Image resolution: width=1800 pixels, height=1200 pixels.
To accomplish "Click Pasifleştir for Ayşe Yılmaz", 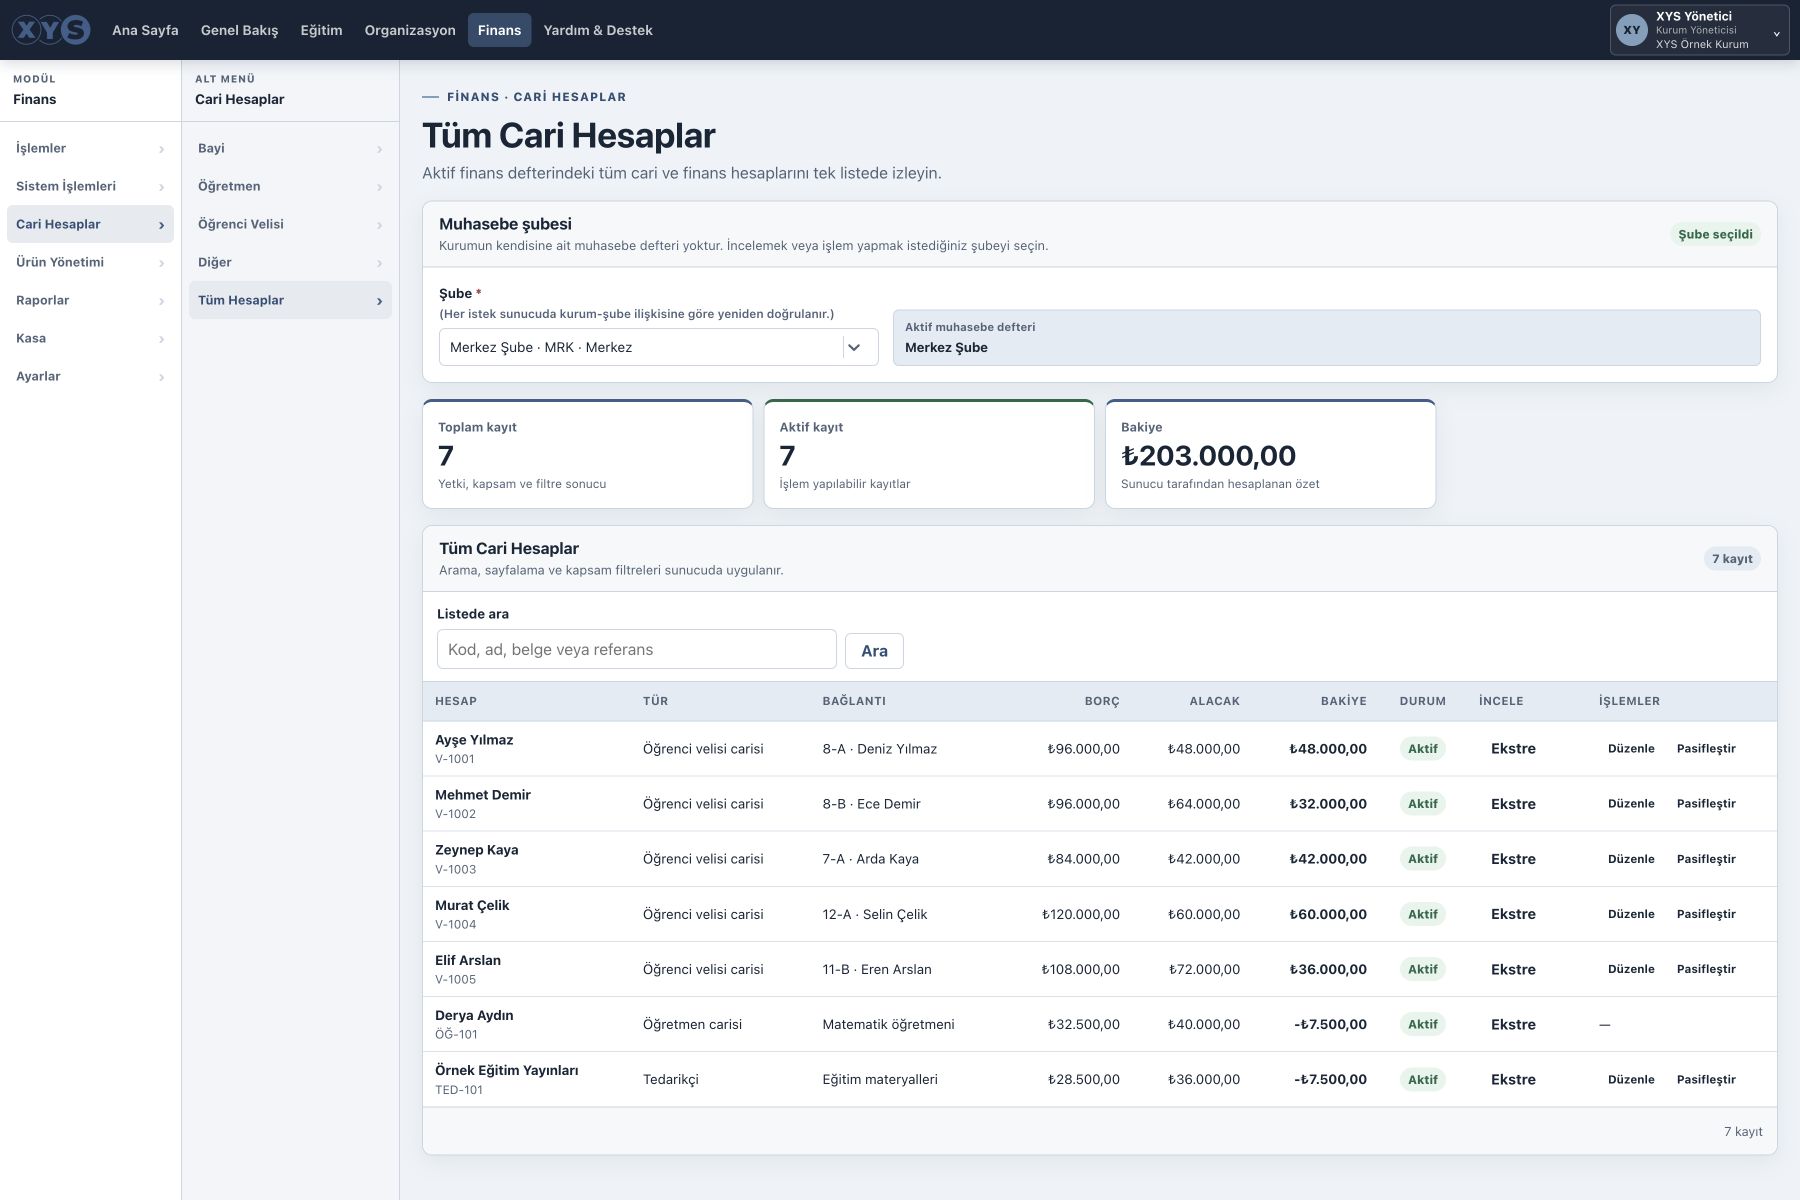I will coord(1706,748).
